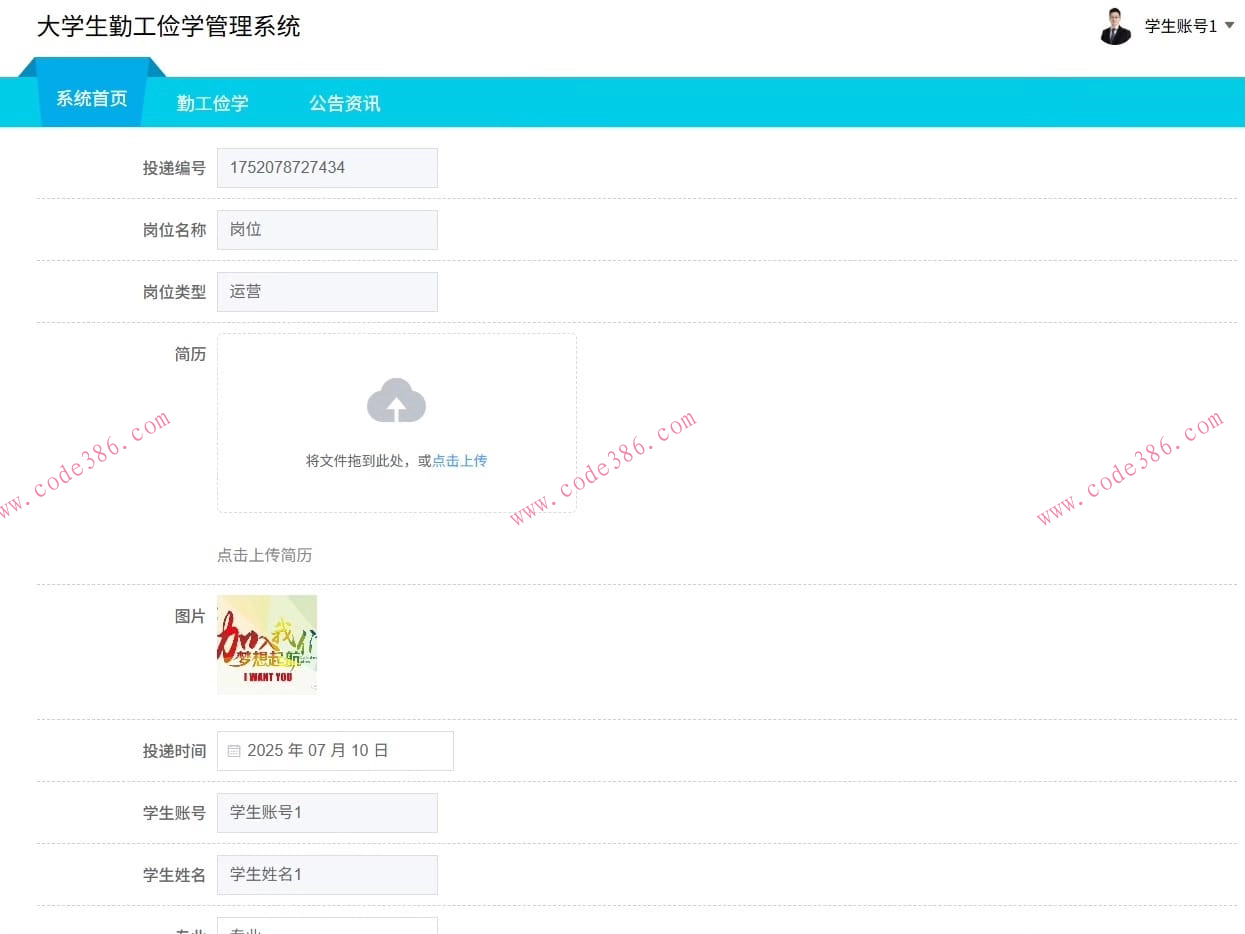Click the 点击上传 upload link

tap(459, 460)
